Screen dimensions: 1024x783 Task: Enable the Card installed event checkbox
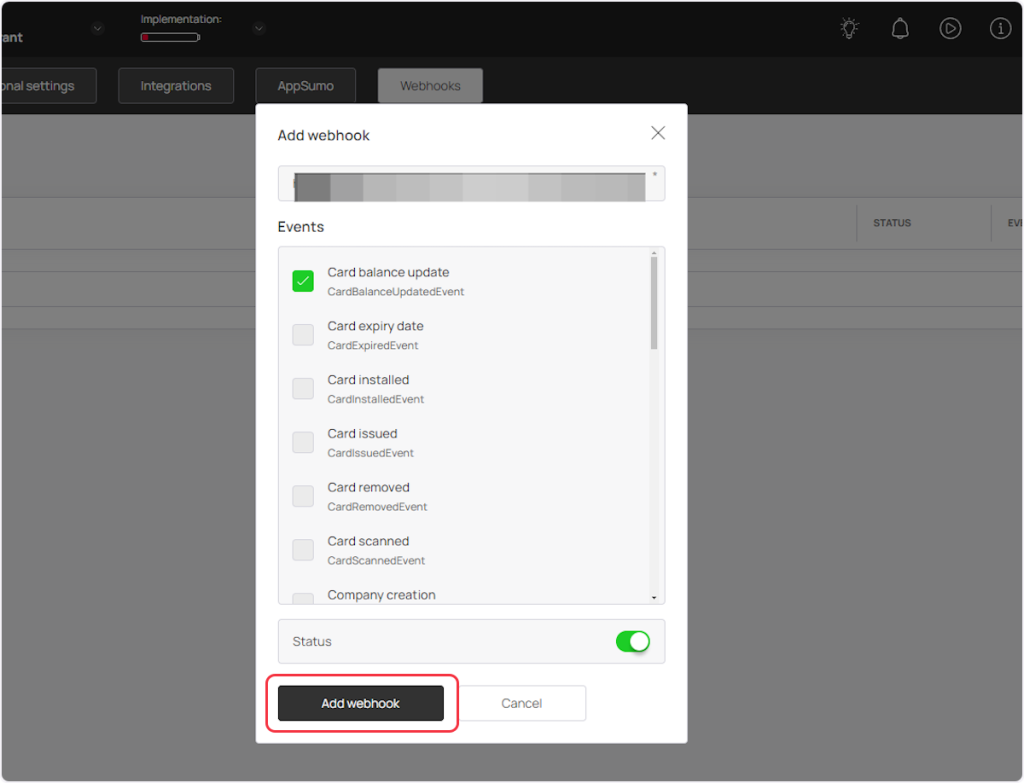(303, 389)
